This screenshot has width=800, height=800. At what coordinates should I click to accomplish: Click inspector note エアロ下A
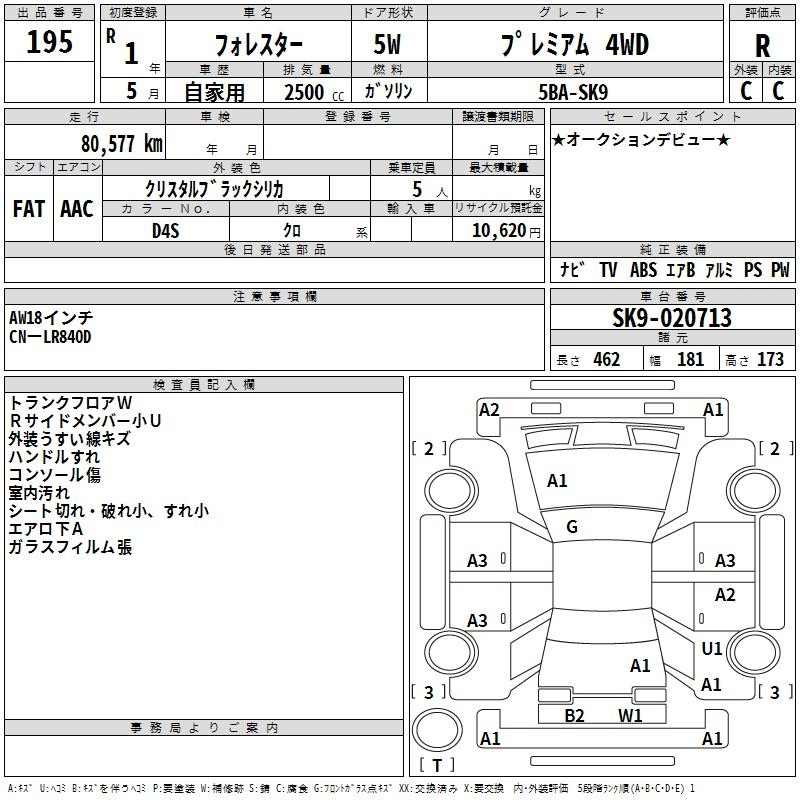pyautogui.click(x=46, y=529)
